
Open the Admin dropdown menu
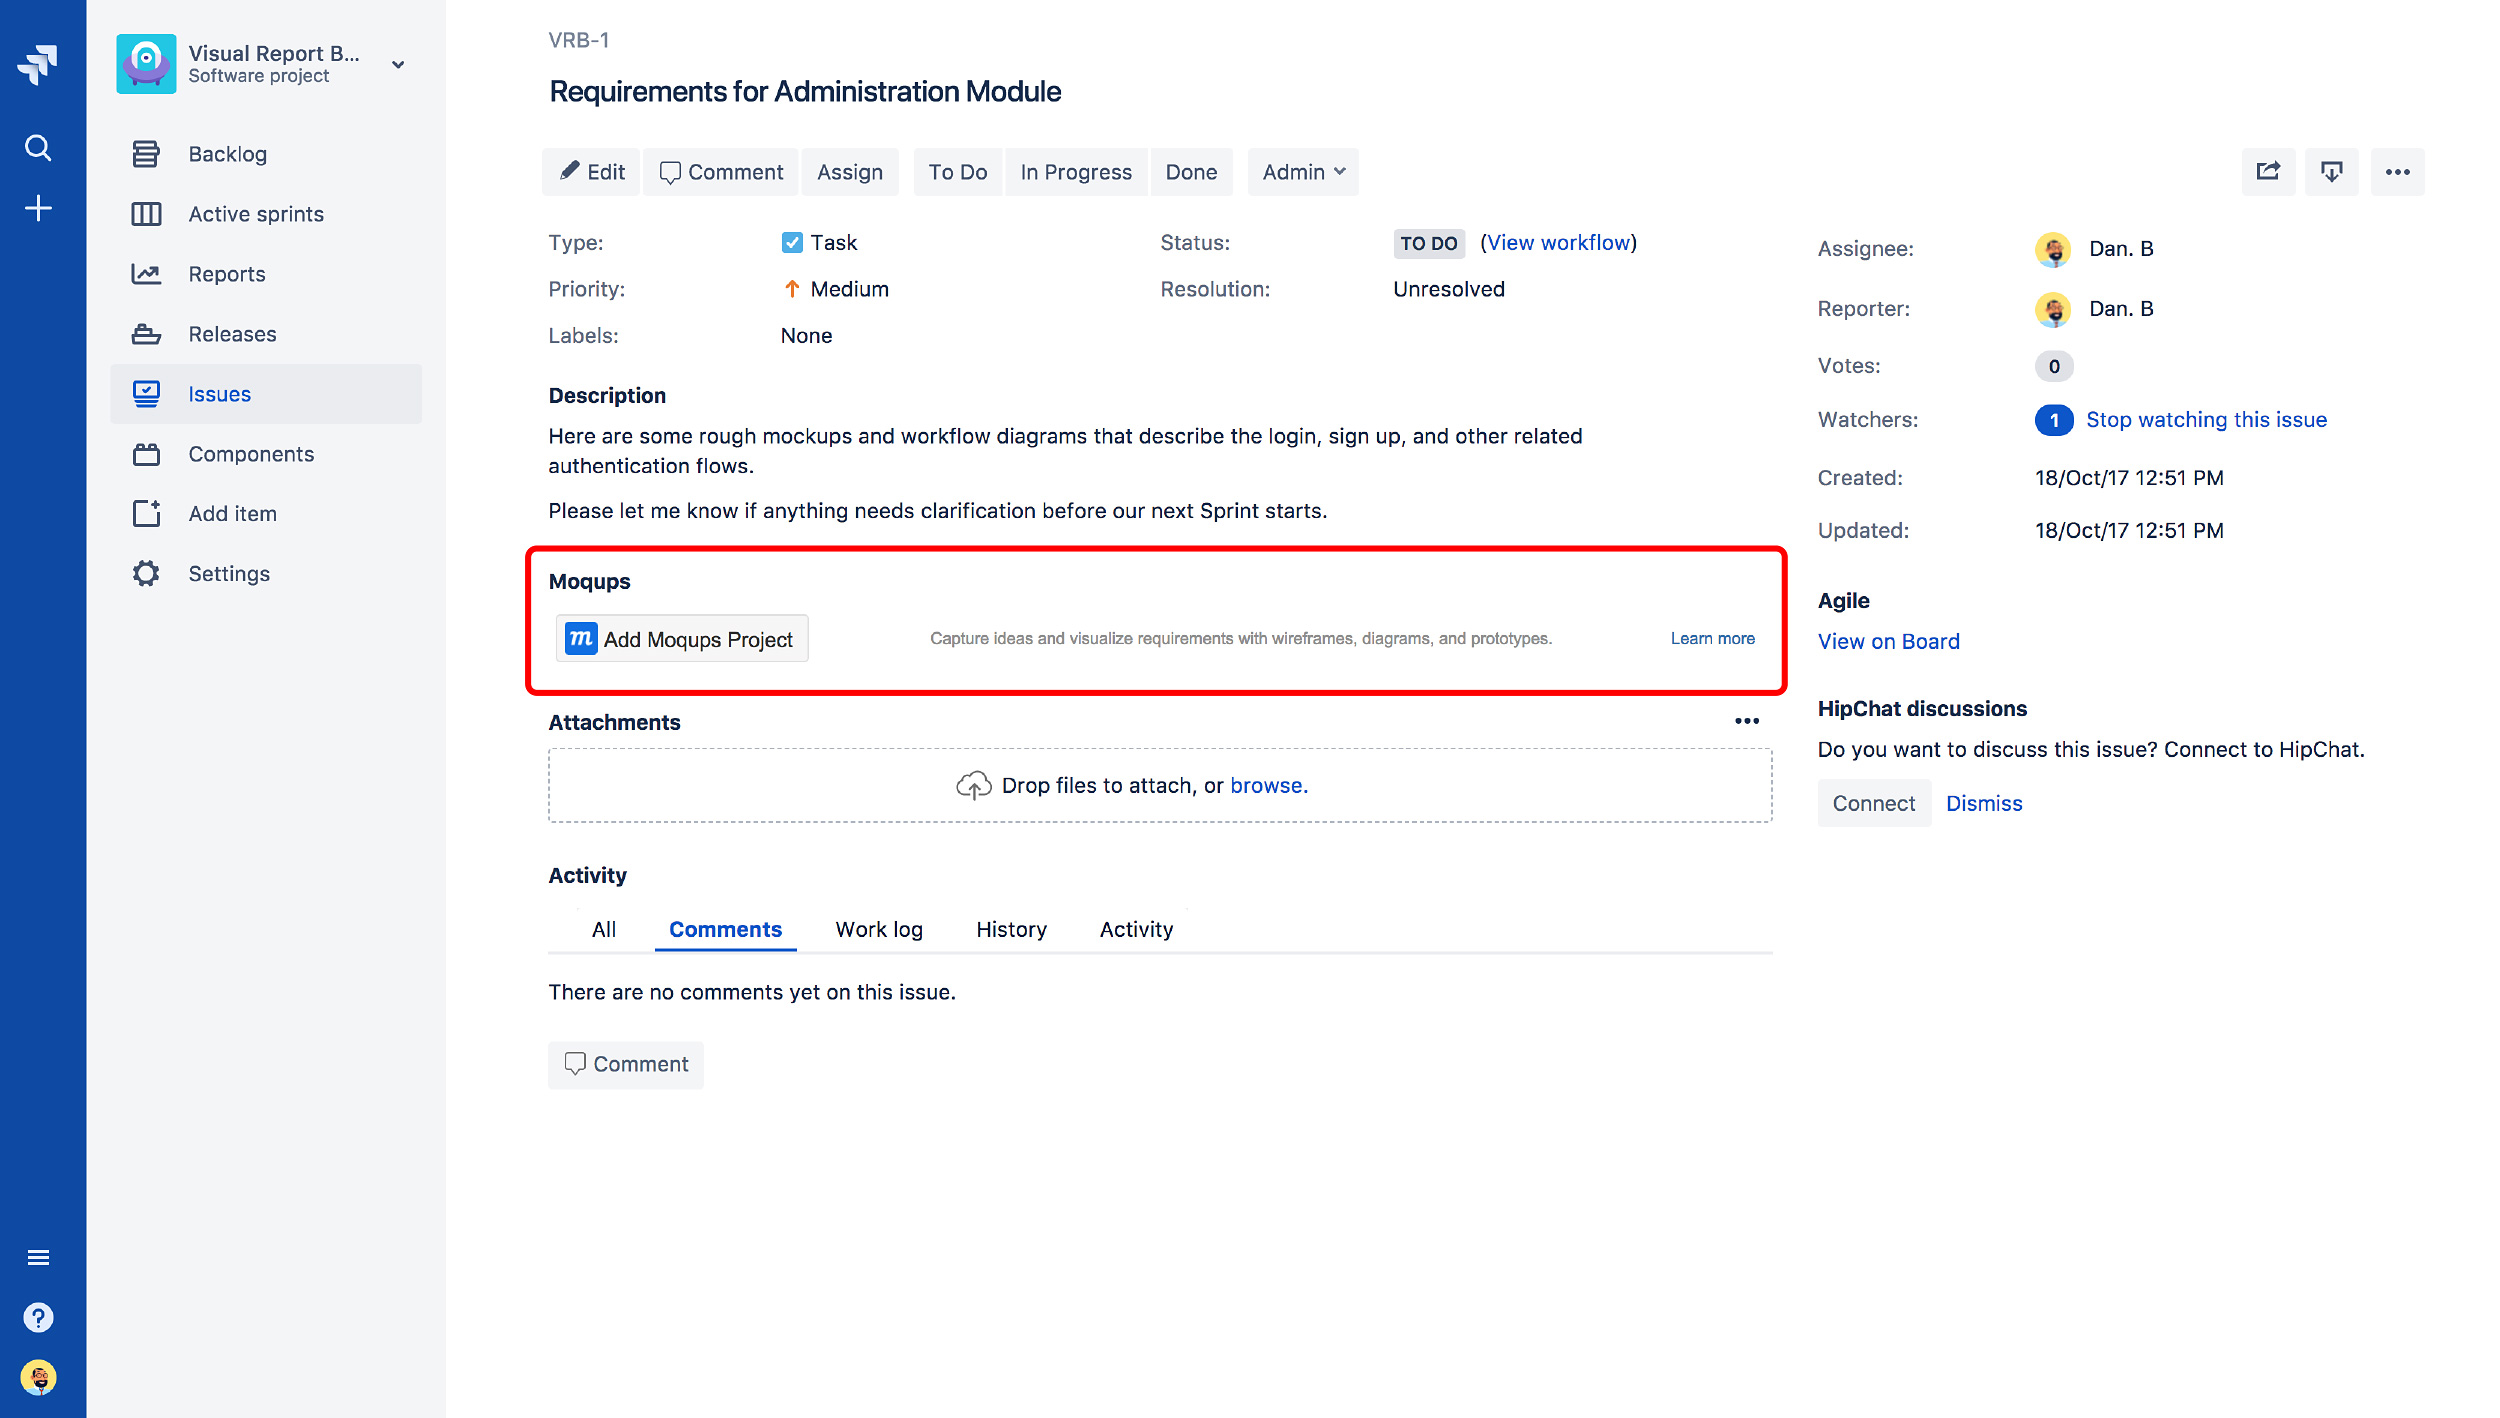tap(1302, 171)
